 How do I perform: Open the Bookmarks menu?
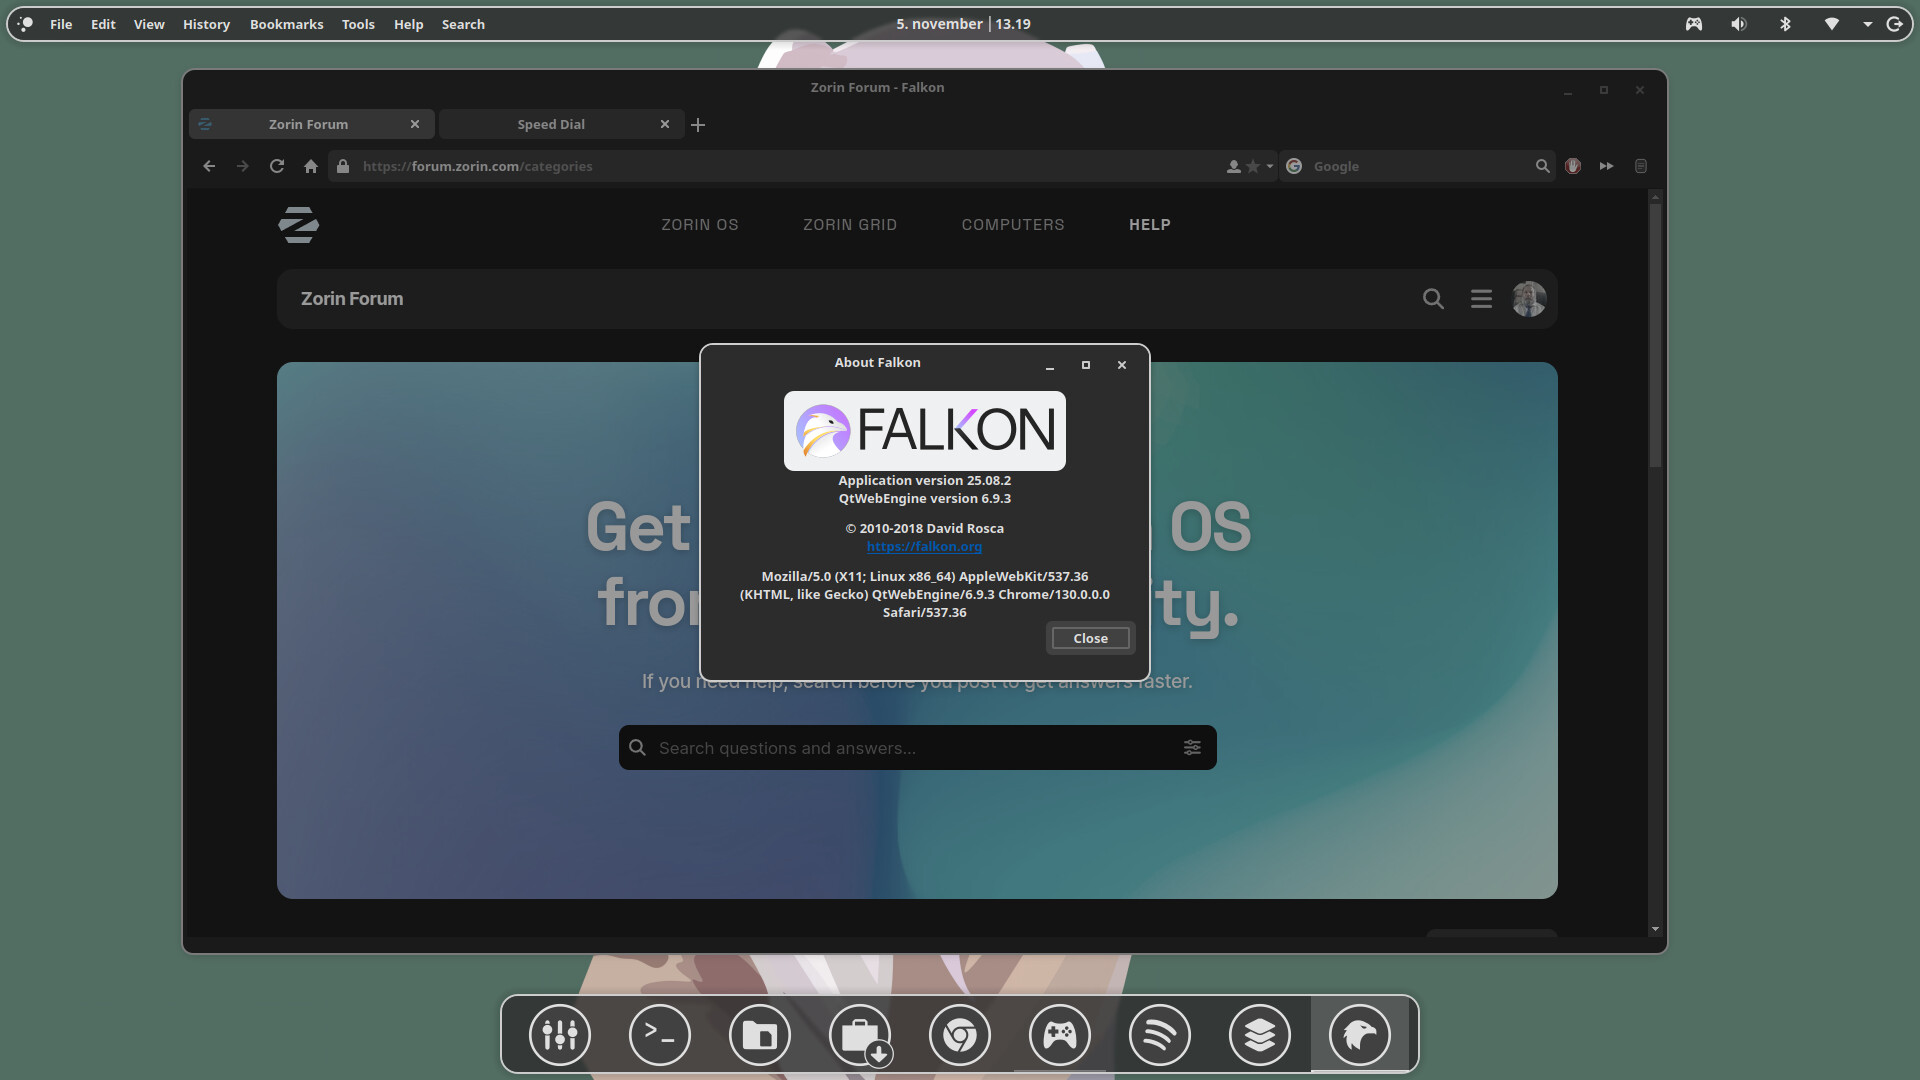click(x=286, y=24)
